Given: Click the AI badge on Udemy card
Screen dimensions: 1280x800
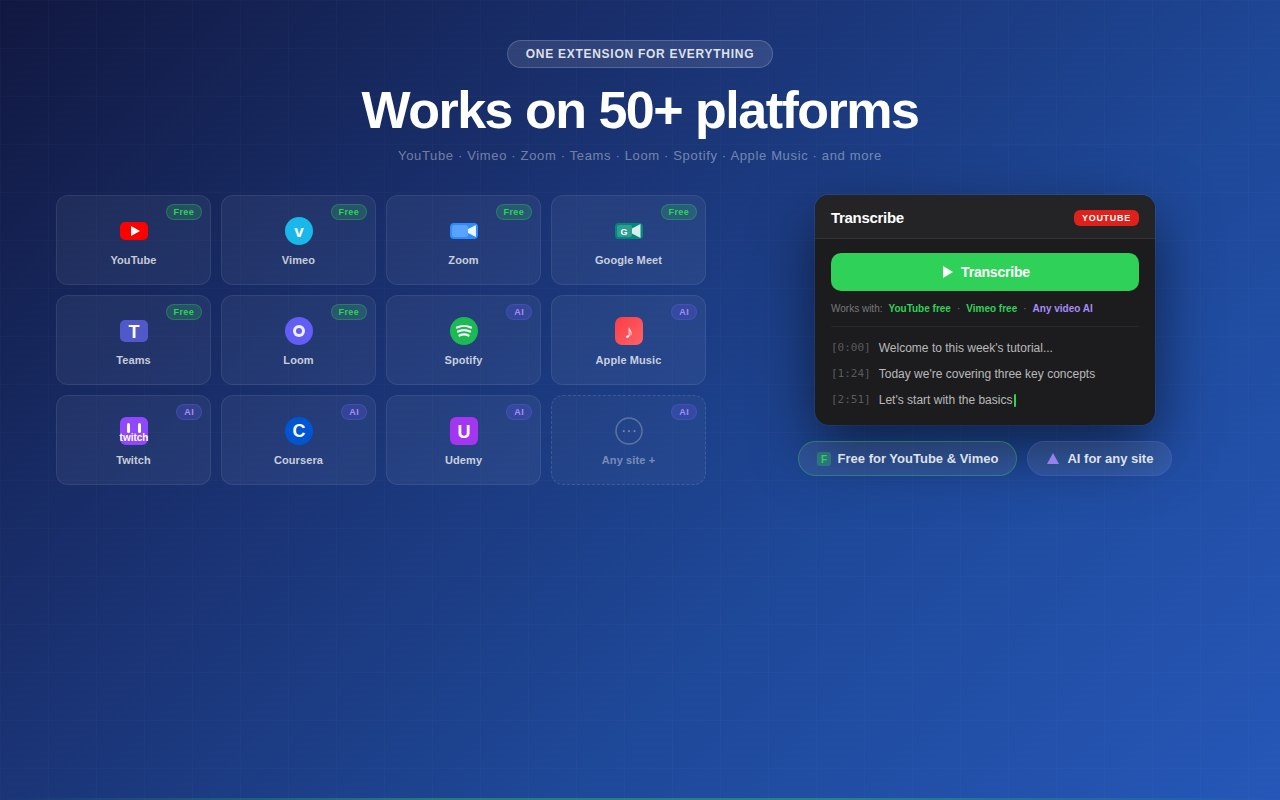Looking at the screenshot, I should tap(519, 412).
